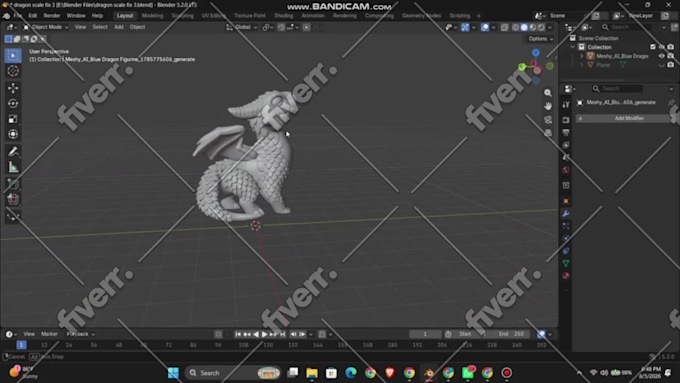Image resolution: width=680 pixels, height=383 pixels.
Task: Jump to the first frame
Action: point(238,334)
